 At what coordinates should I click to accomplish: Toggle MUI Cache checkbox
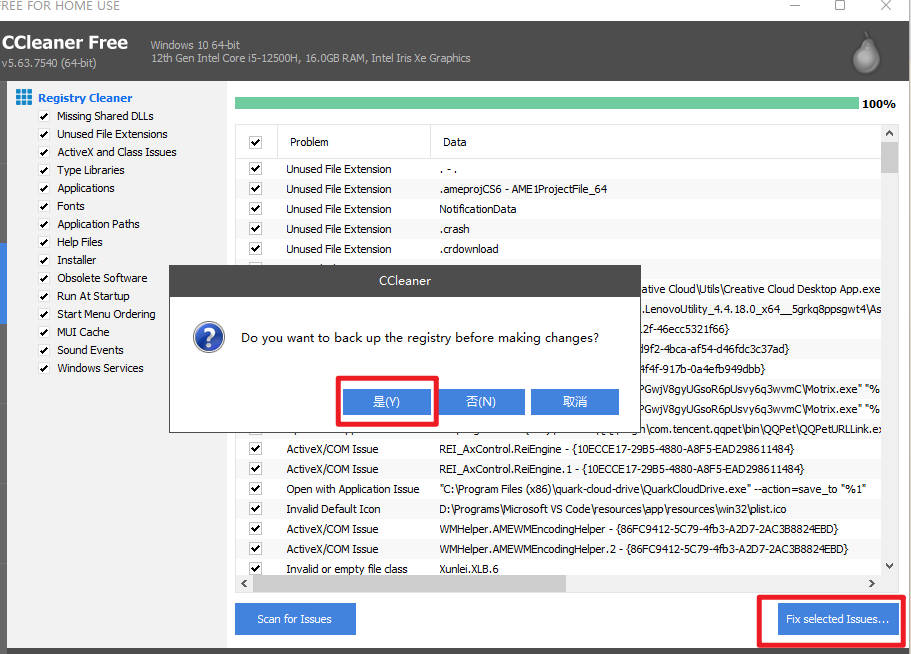(x=44, y=332)
